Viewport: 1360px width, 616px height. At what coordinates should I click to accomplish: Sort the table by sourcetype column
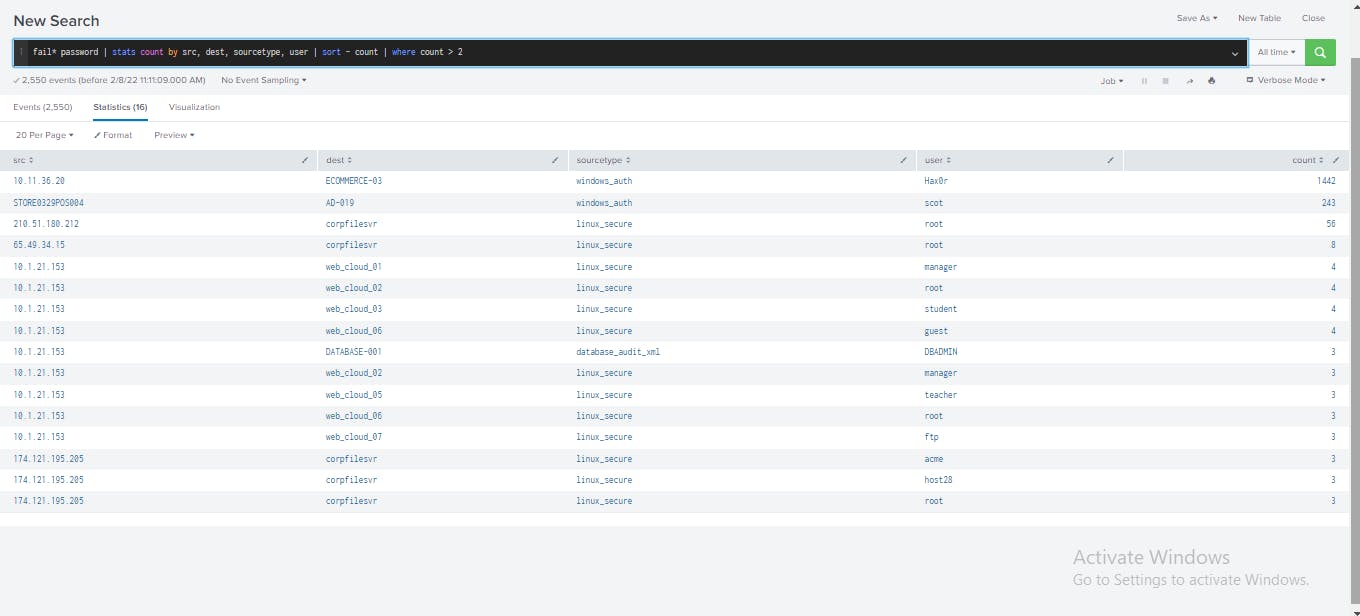pos(603,160)
